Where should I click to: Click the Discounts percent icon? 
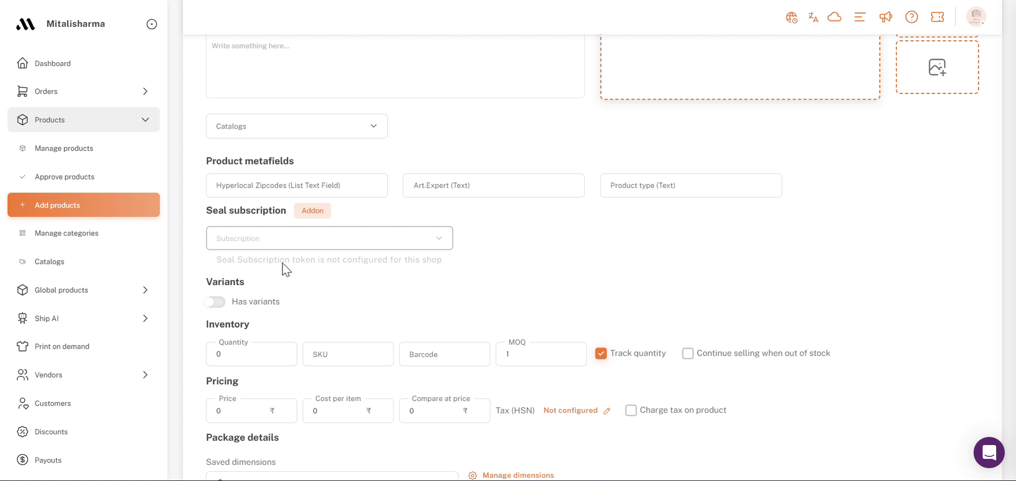pyautogui.click(x=23, y=432)
